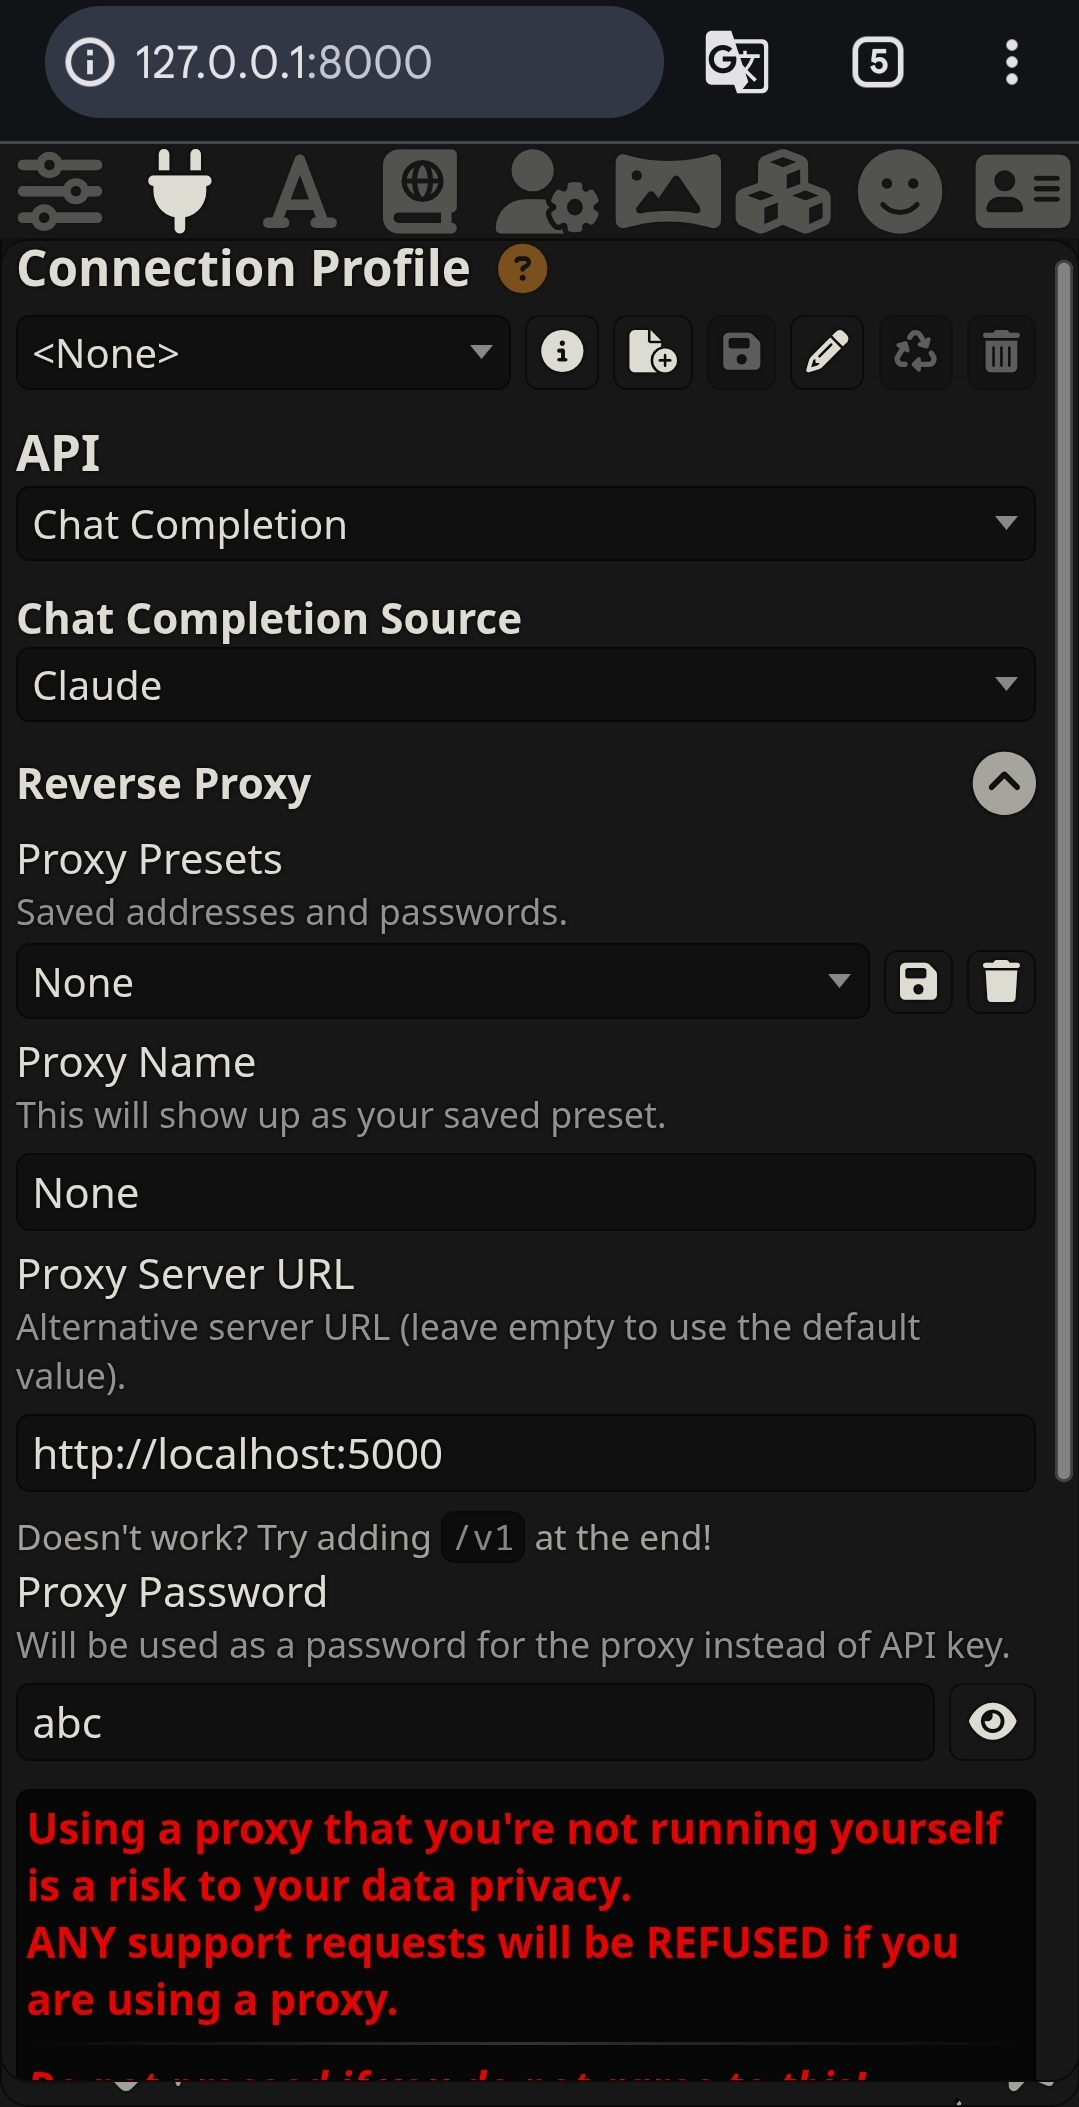
Task: Save the proxy preset
Action: tap(918, 981)
